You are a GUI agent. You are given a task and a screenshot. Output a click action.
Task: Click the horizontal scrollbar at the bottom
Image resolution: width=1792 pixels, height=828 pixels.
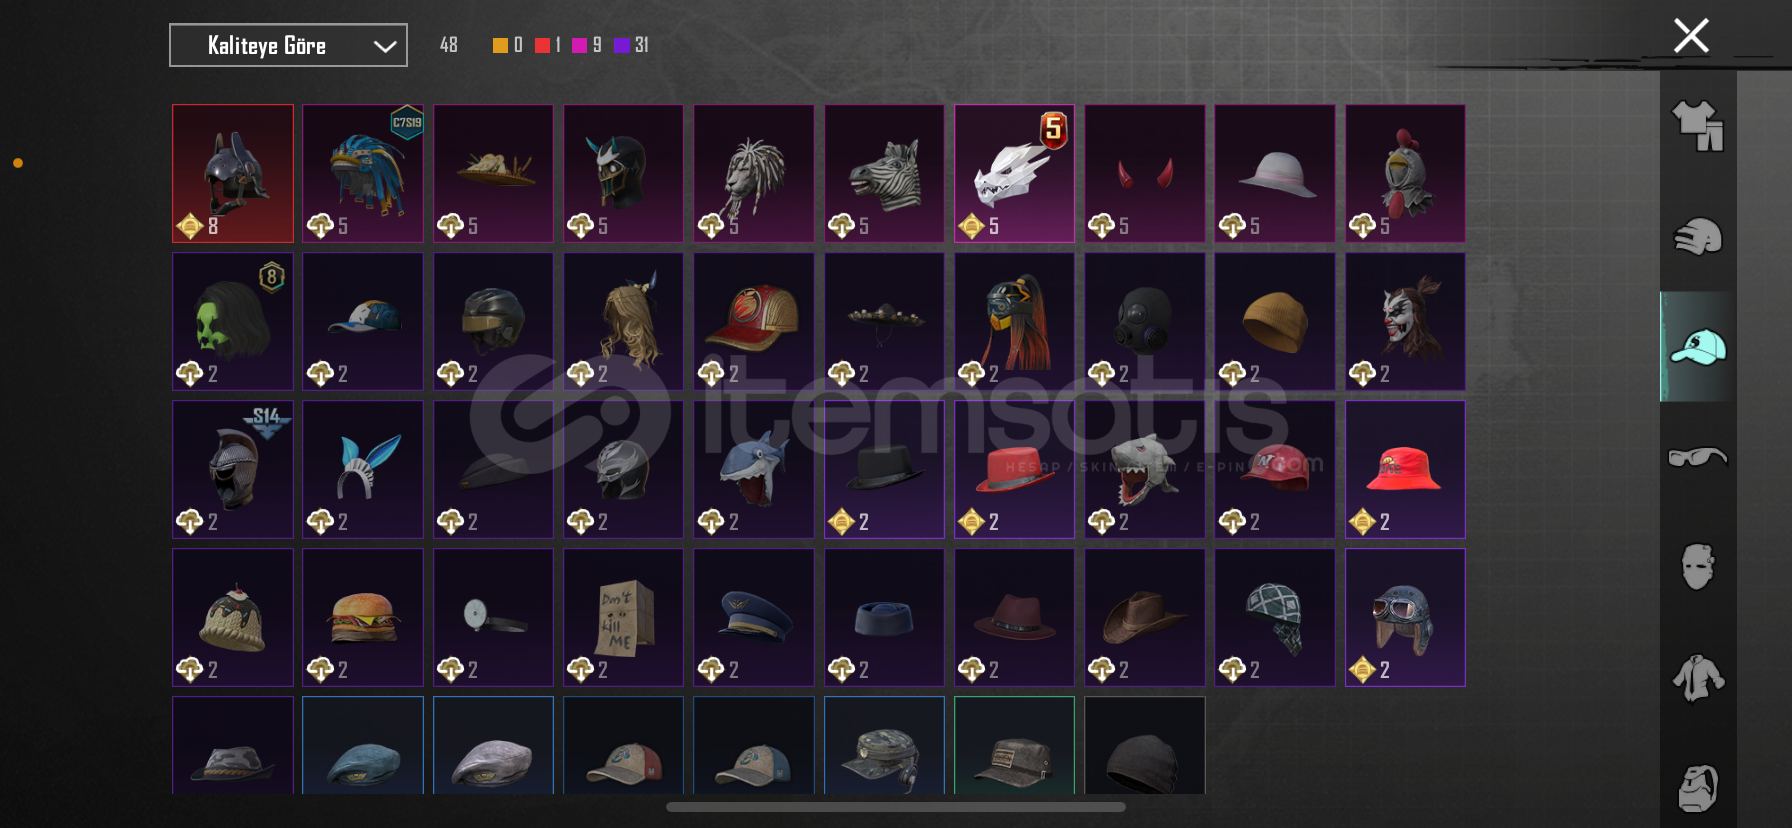pos(896,807)
